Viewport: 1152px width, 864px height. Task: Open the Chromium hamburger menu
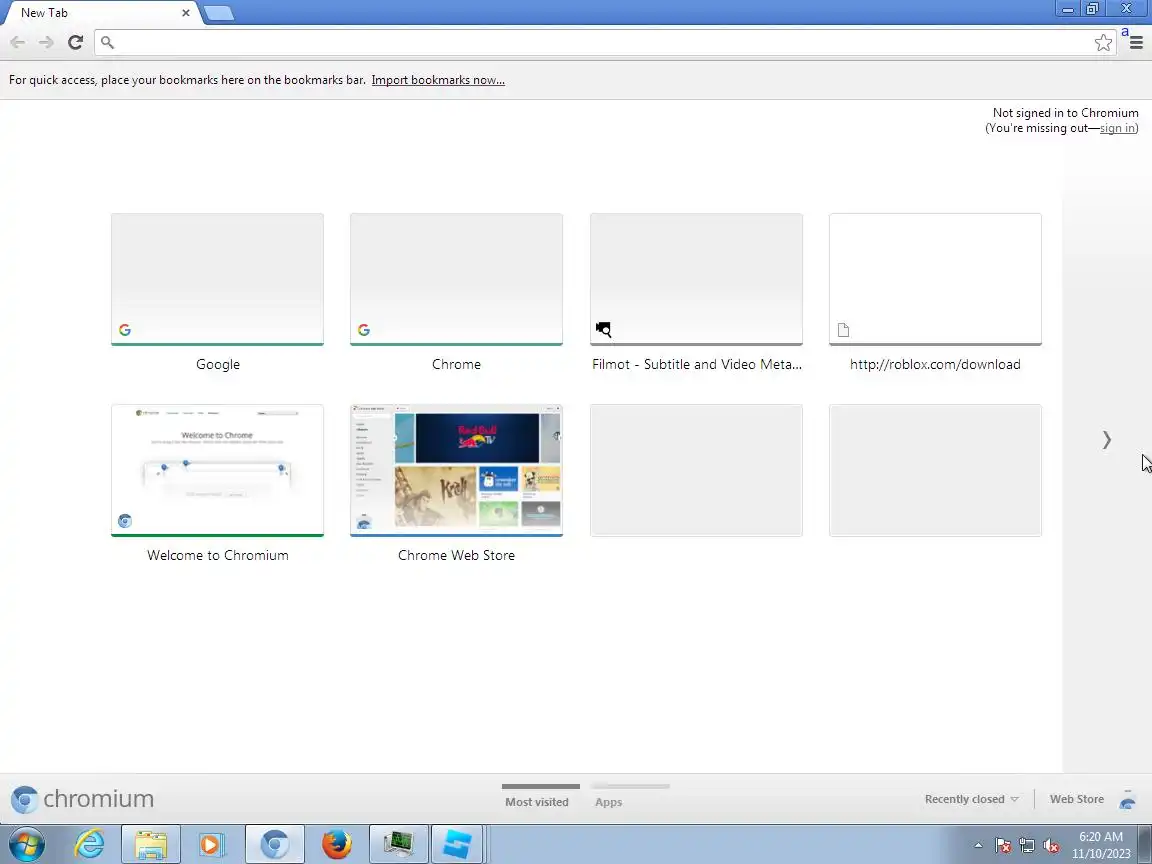[1136, 43]
